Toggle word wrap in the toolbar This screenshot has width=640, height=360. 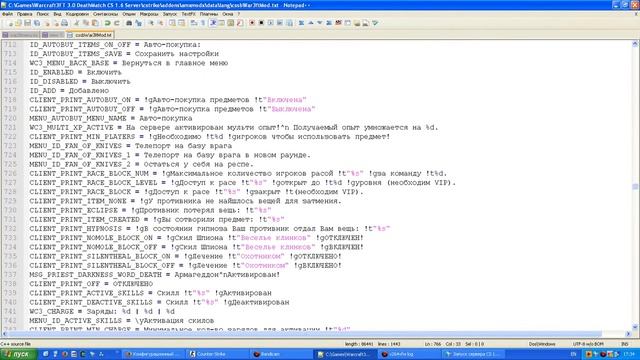194,23
